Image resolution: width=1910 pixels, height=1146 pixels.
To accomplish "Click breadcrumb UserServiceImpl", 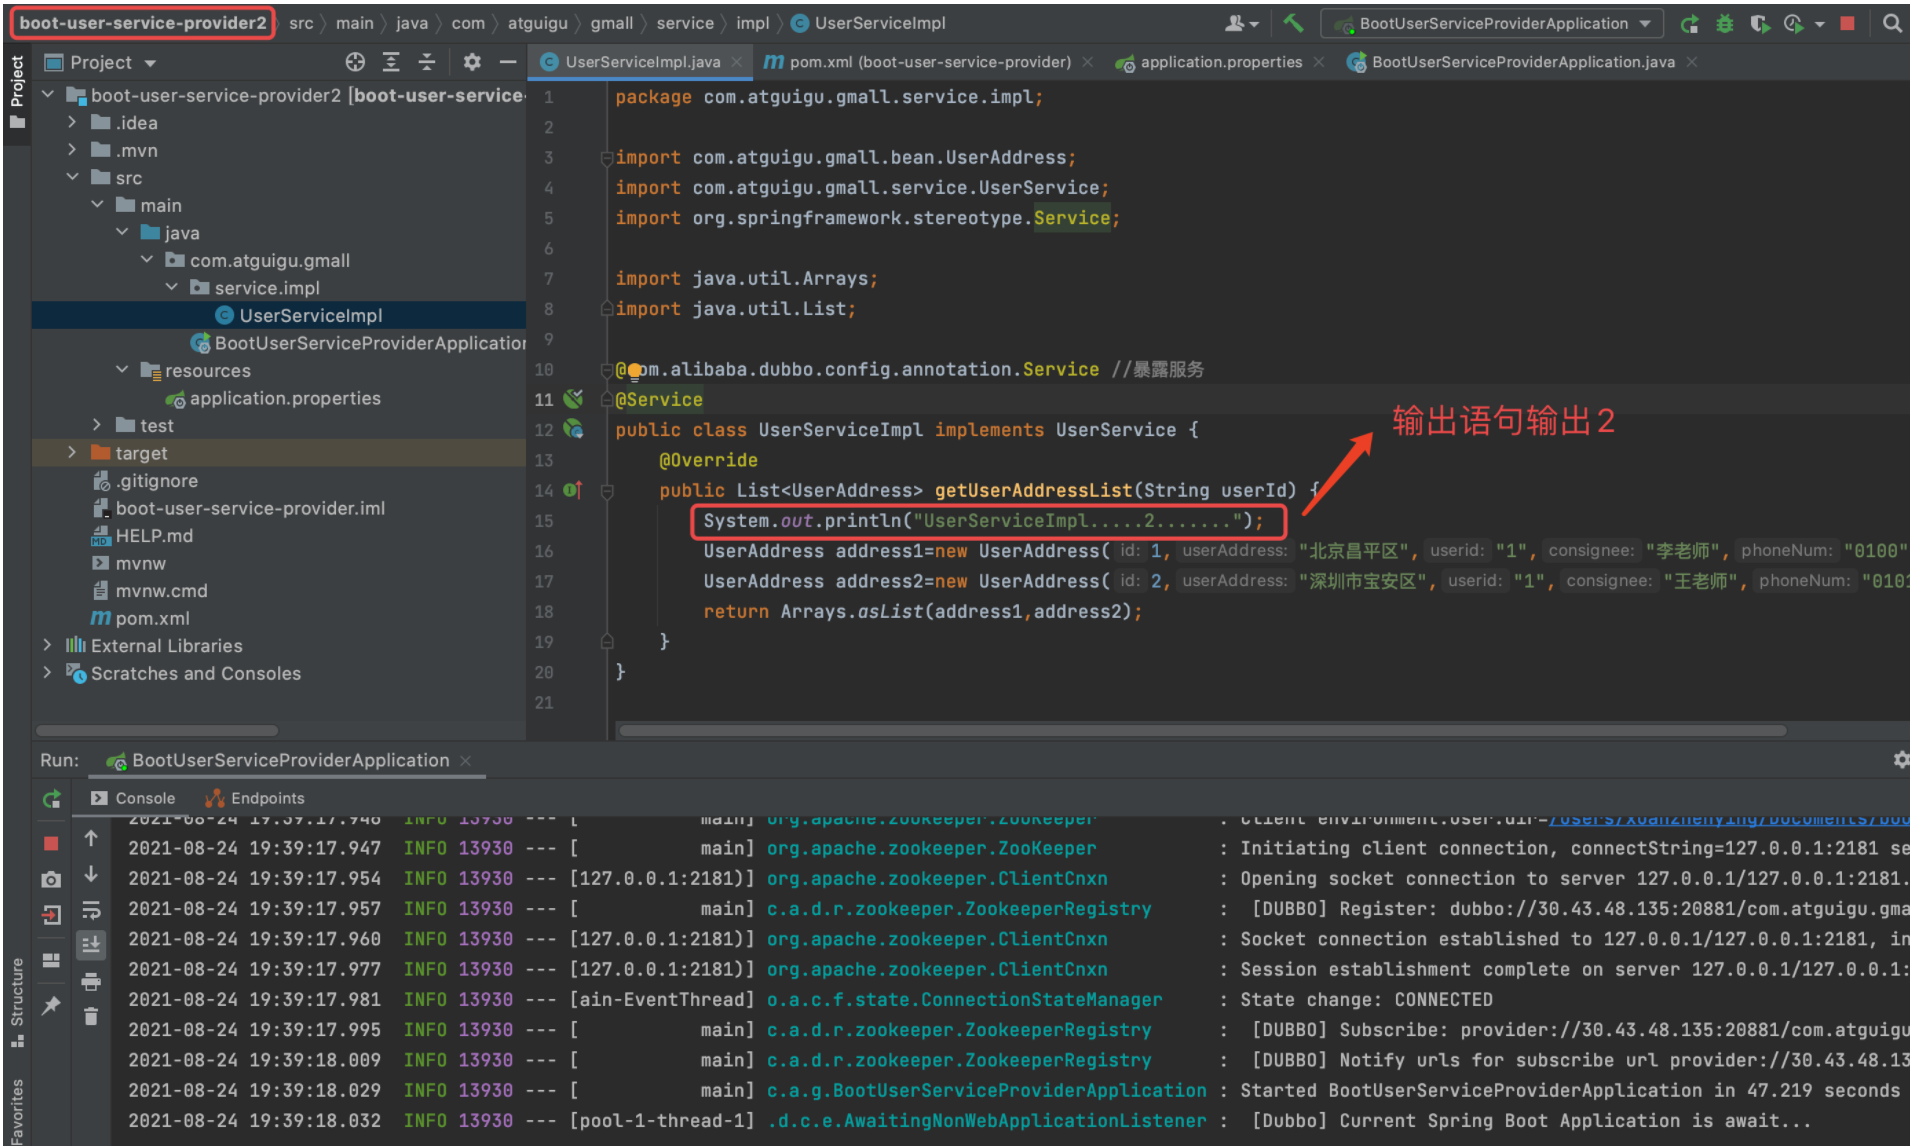I will click(x=868, y=23).
